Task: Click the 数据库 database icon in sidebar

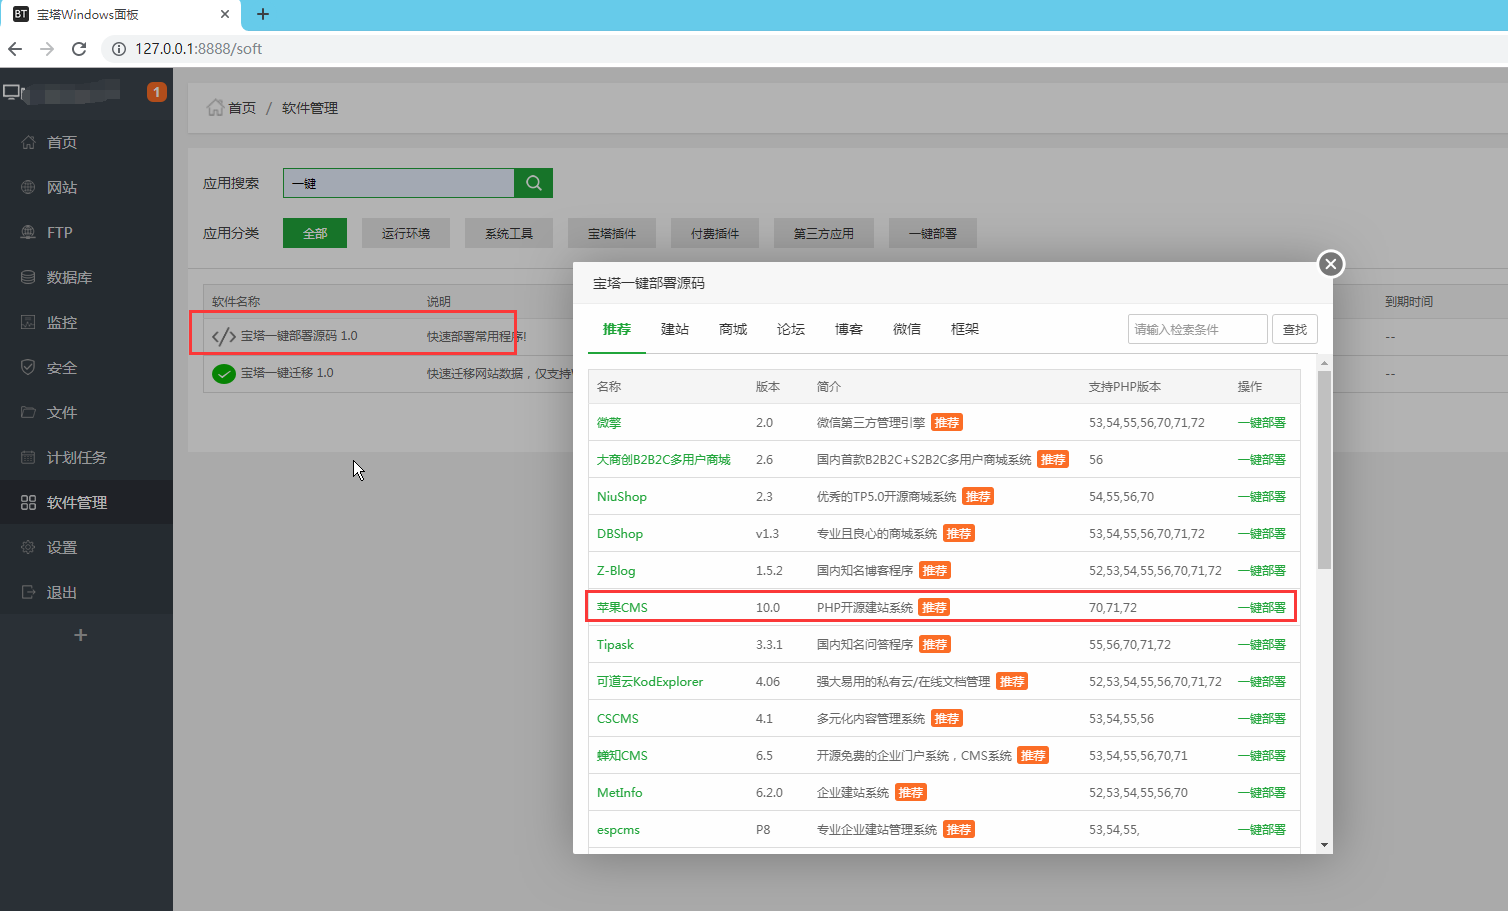Action: [28, 277]
